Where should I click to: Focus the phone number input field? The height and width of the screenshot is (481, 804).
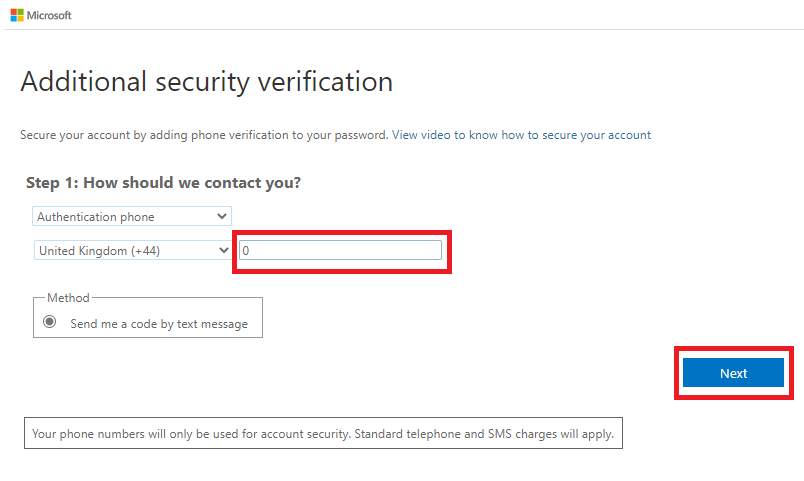point(340,251)
